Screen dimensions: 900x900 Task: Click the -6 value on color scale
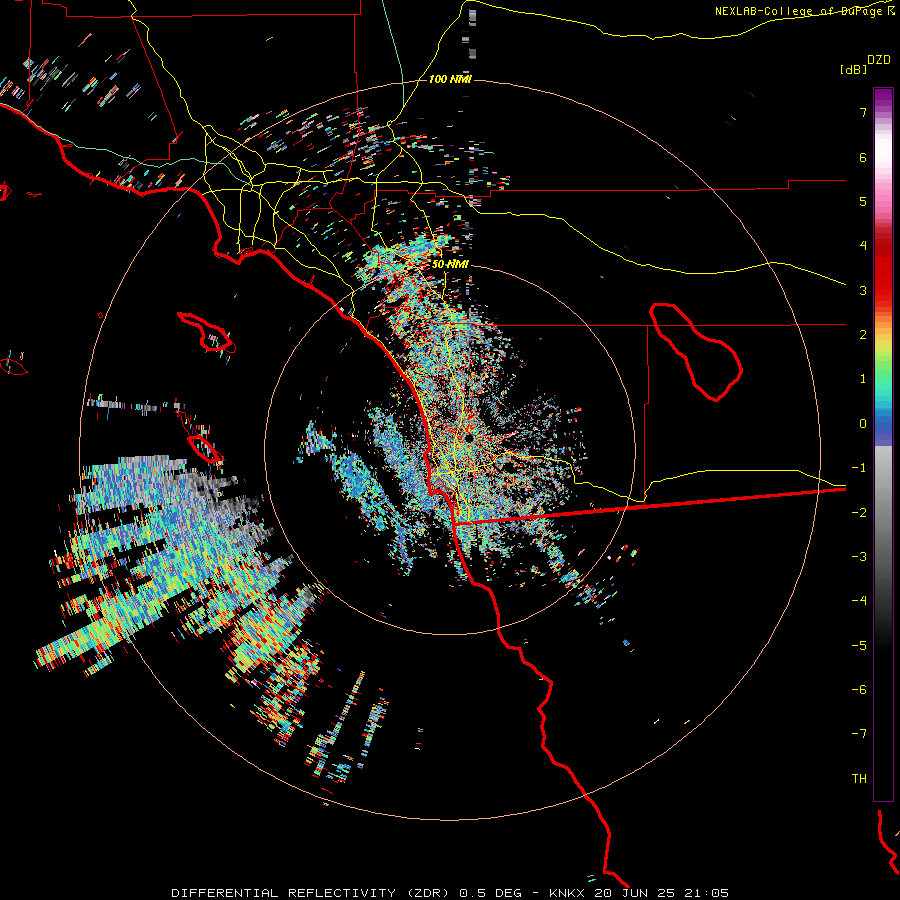tap(859, 689)
